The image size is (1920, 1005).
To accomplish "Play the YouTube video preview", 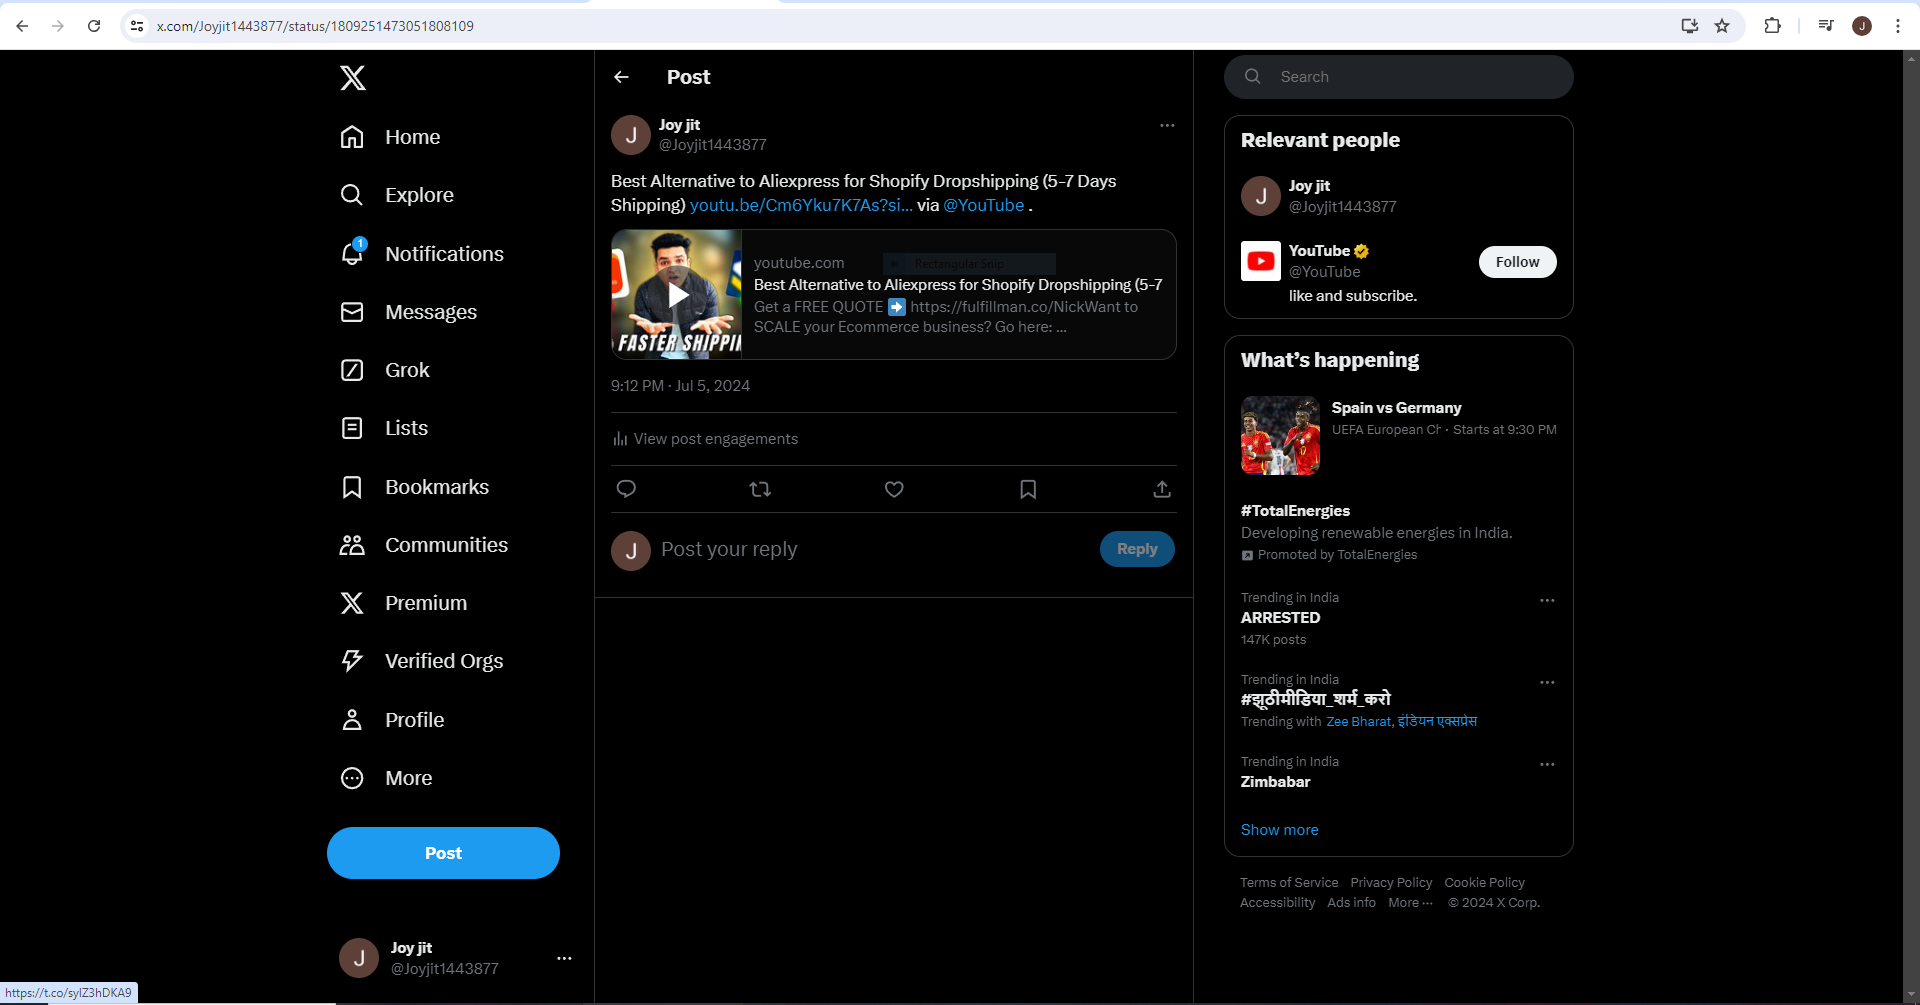I will 677,295.
